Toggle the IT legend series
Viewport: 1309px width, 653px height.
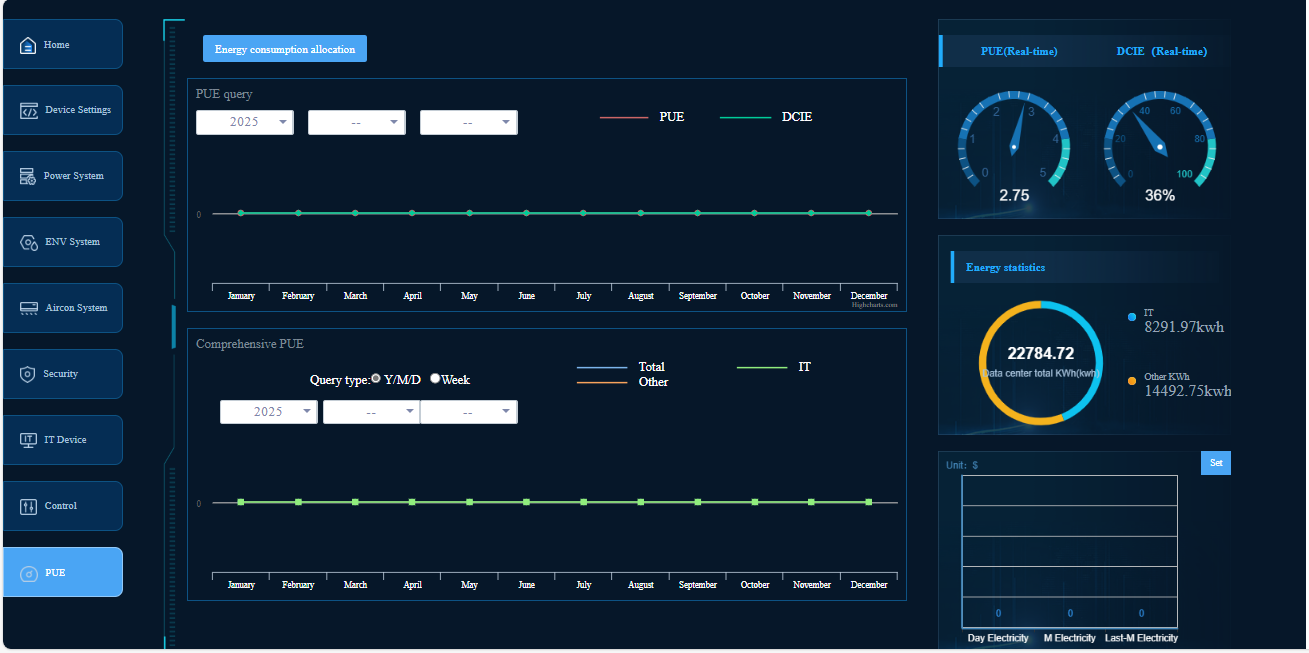(774, 367)
